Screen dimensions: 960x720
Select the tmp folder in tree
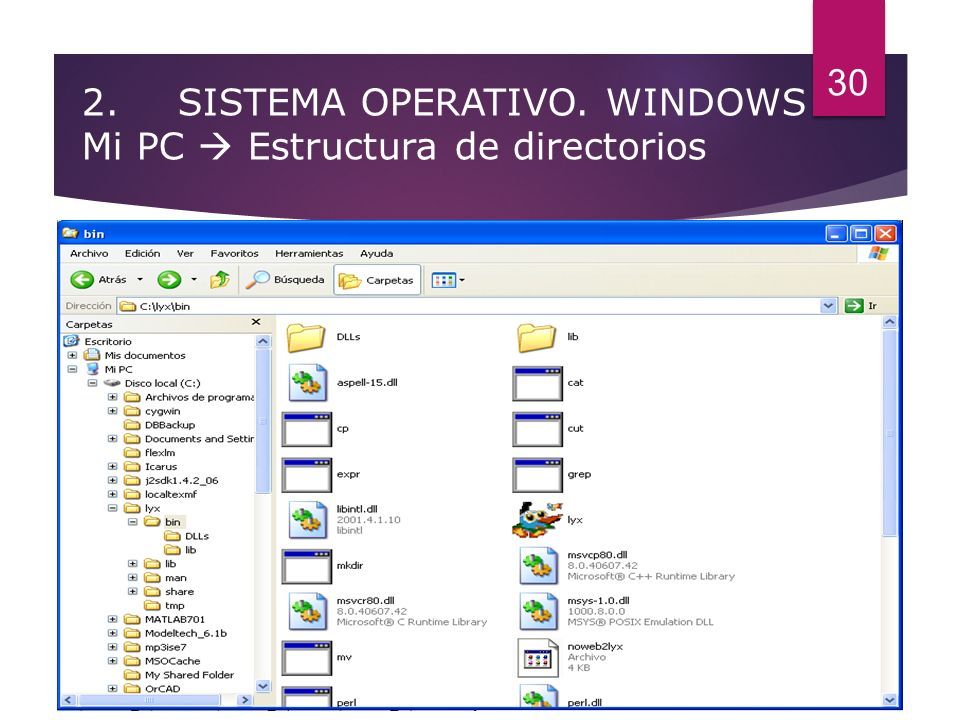174,606
